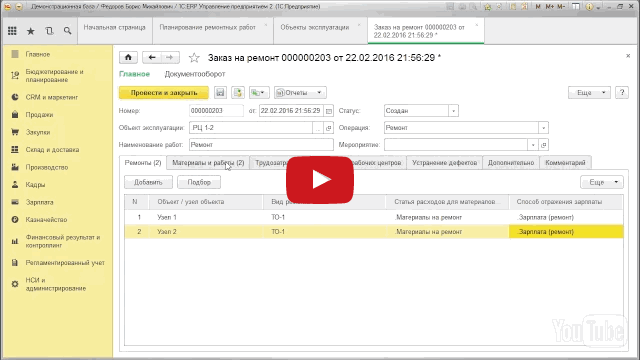This screenshot has height=360, width=640.
Task: Click highlighted Зарплата (ремонт) cell in row 2
Action: coord(566,232)
